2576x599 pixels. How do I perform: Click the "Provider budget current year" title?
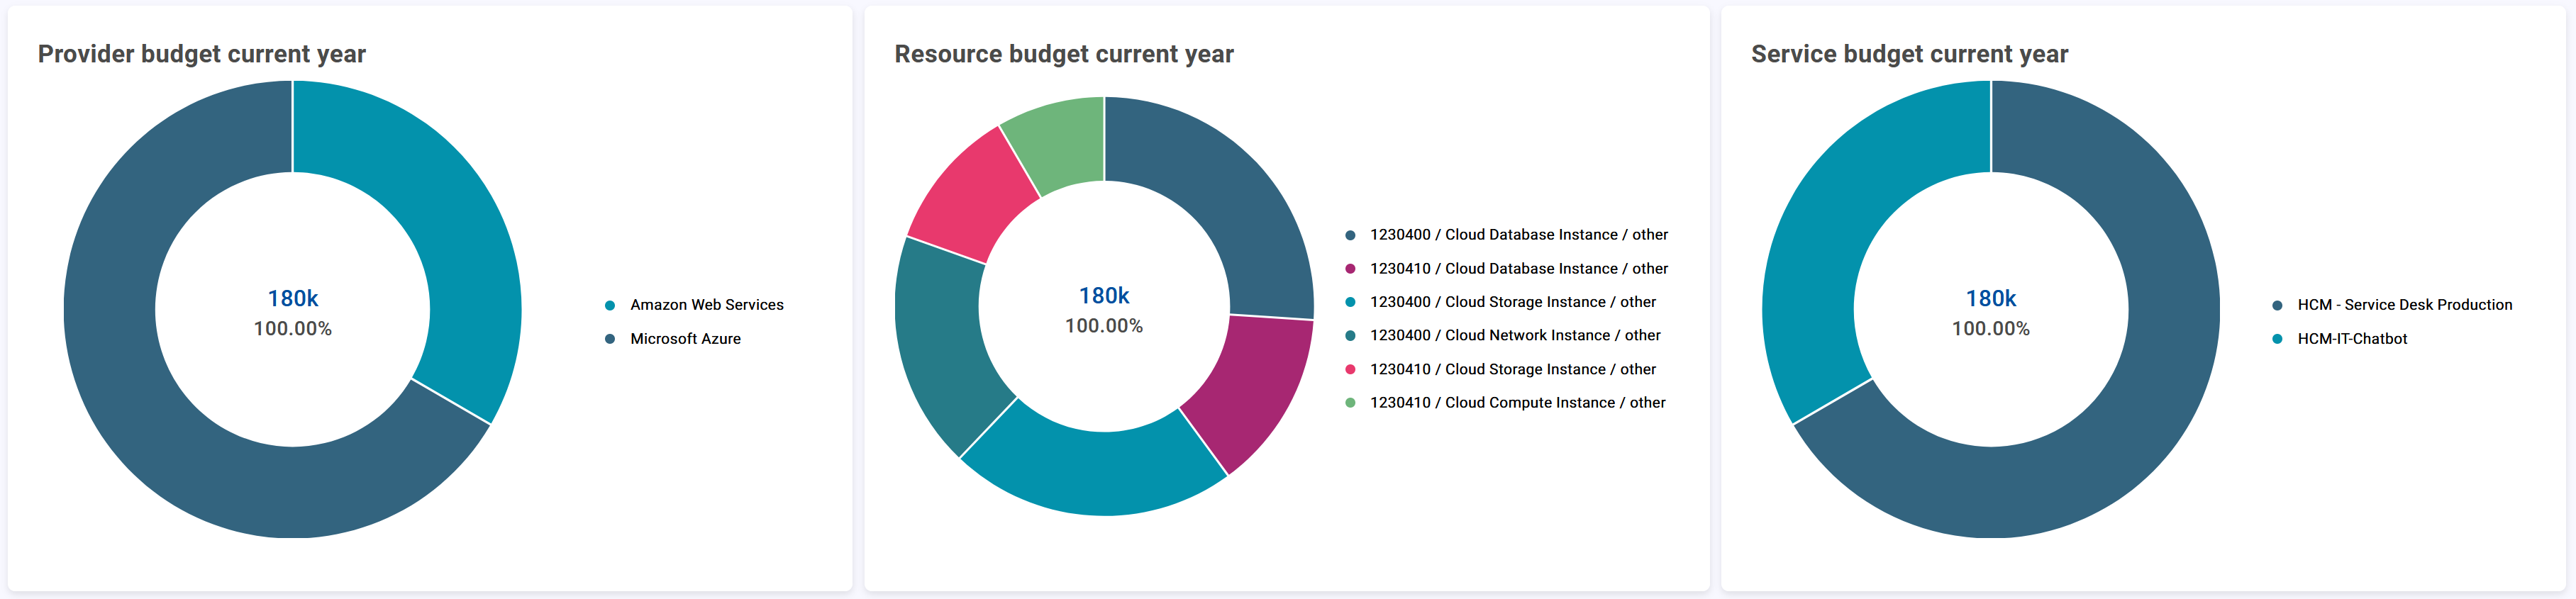tap(202, 54)
